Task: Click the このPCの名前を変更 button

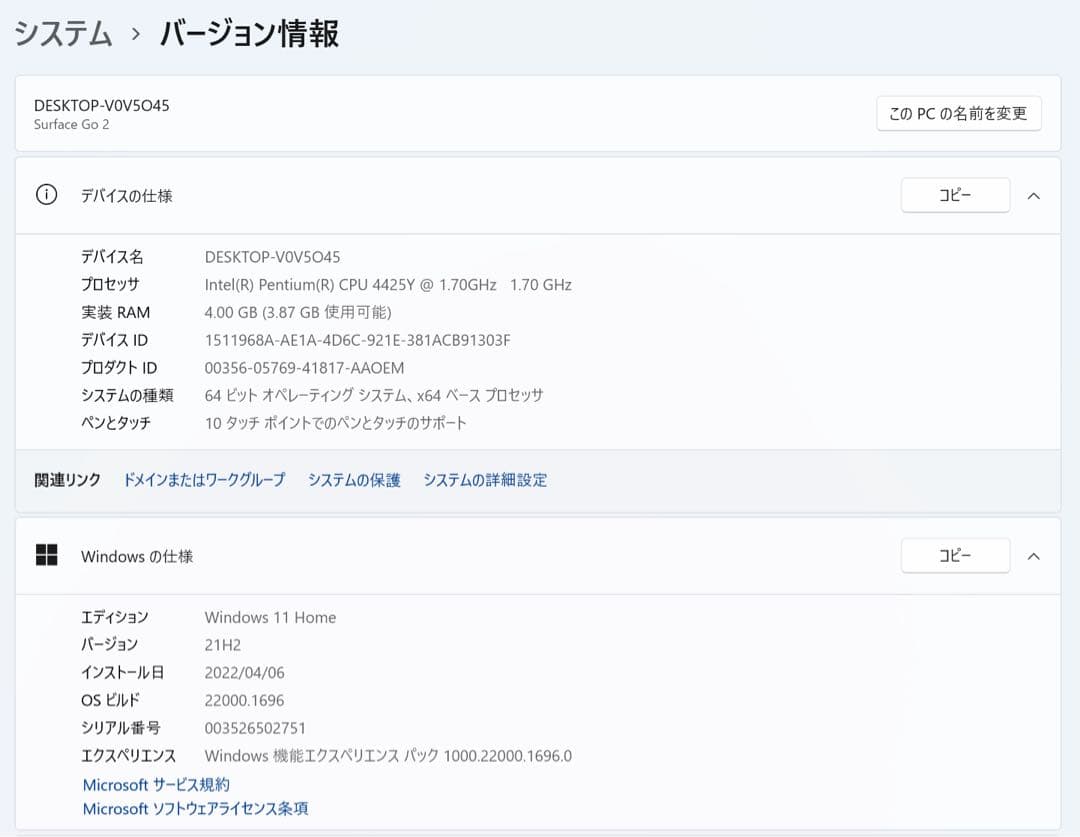Action: tap(958, 113)
